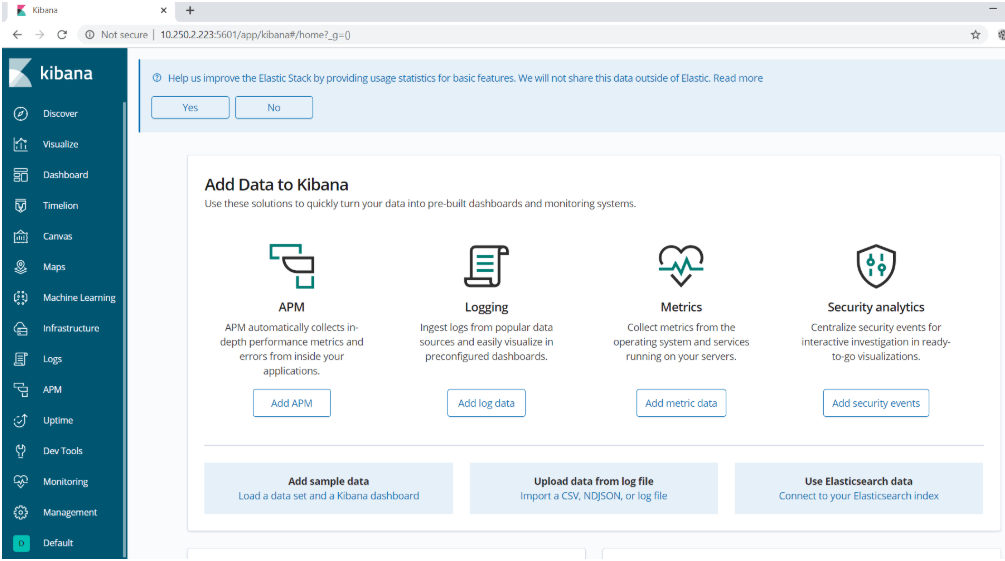Close the Kibana browser tab

(x=163, y=10)
